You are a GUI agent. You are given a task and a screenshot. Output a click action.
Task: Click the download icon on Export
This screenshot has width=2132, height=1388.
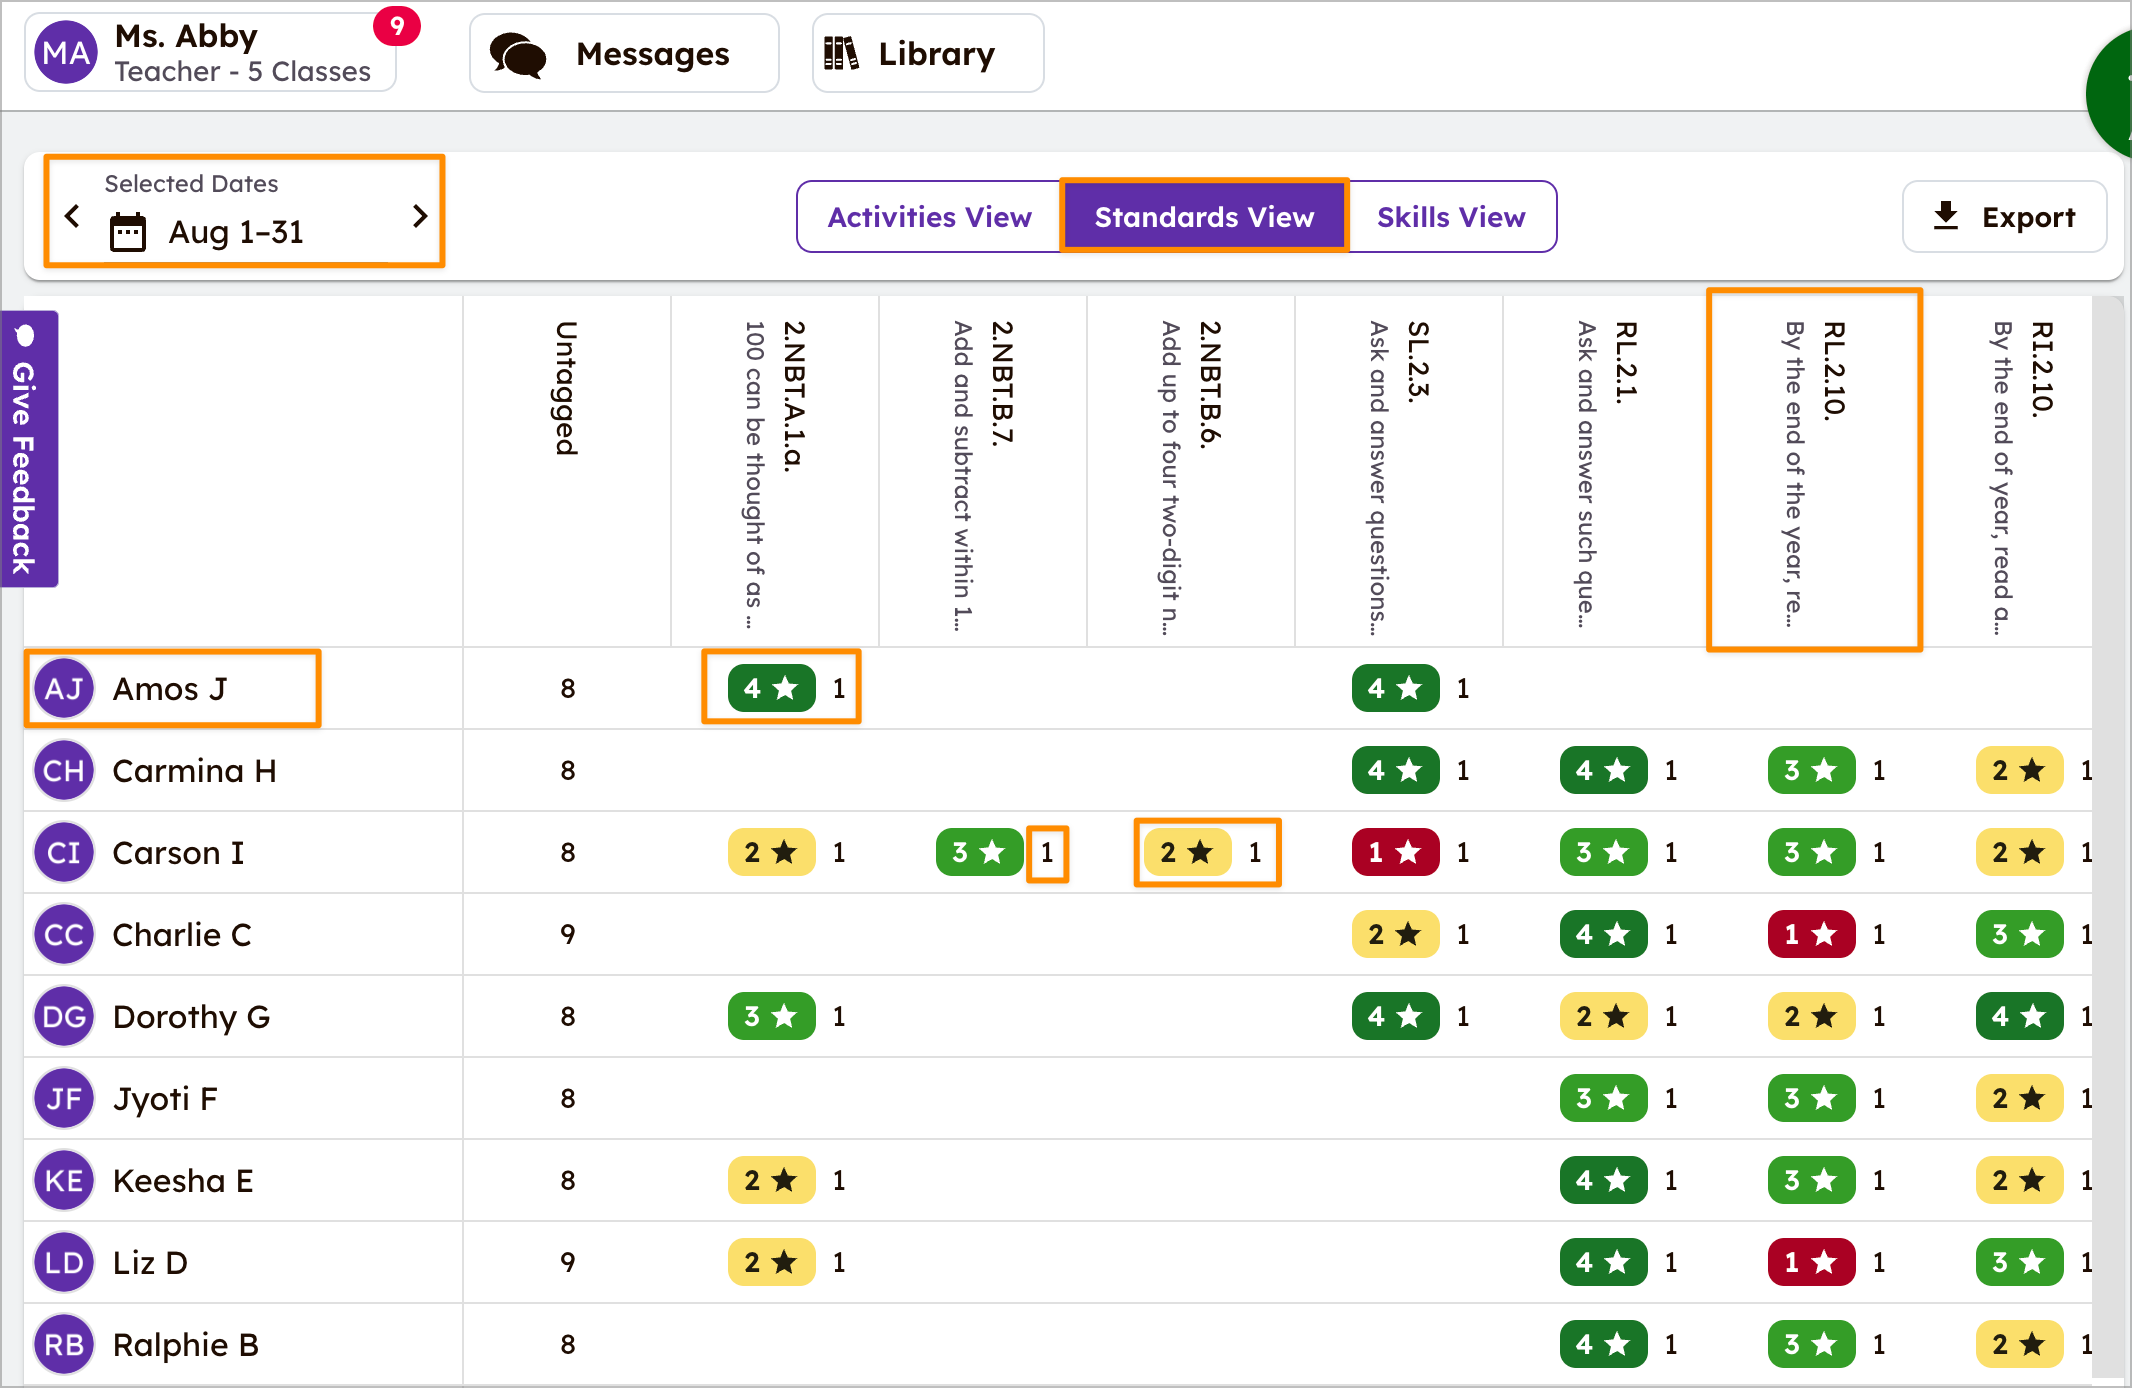pyautogui.click(x=1945, y=216)
